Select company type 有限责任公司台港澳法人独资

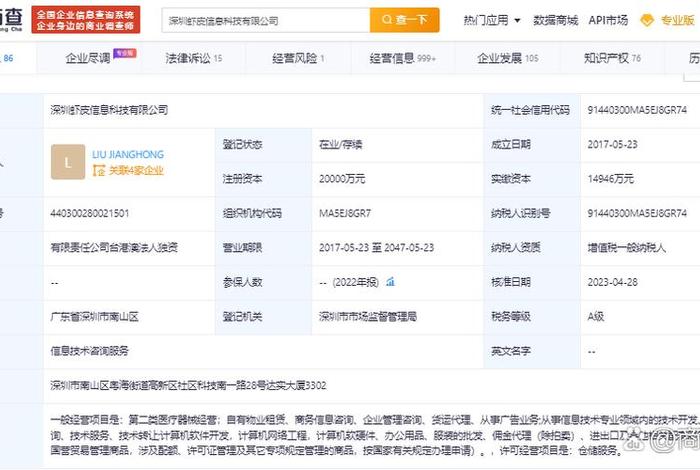click(114, 247)
